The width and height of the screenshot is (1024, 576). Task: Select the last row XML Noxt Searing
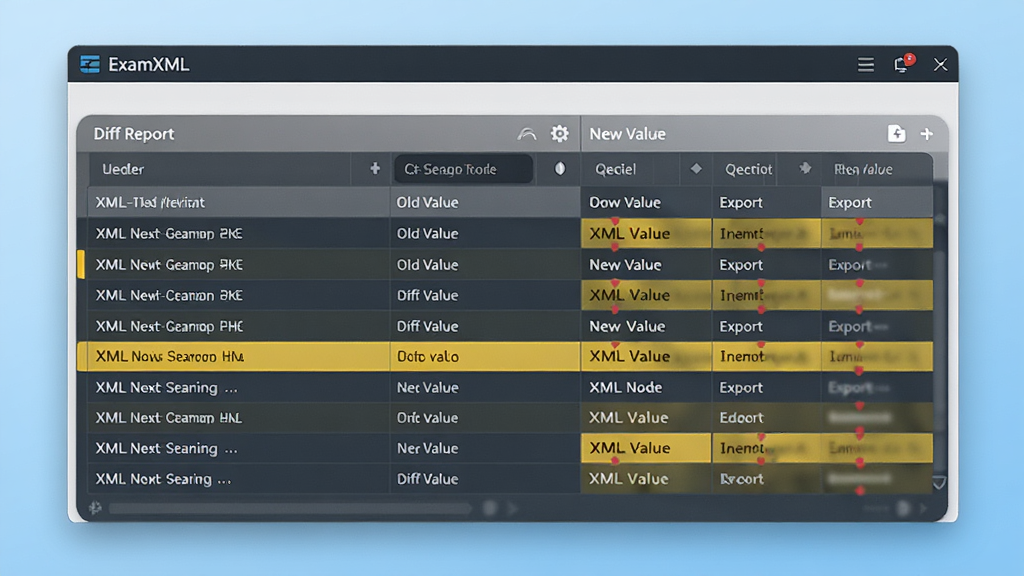tap(511, 479)
